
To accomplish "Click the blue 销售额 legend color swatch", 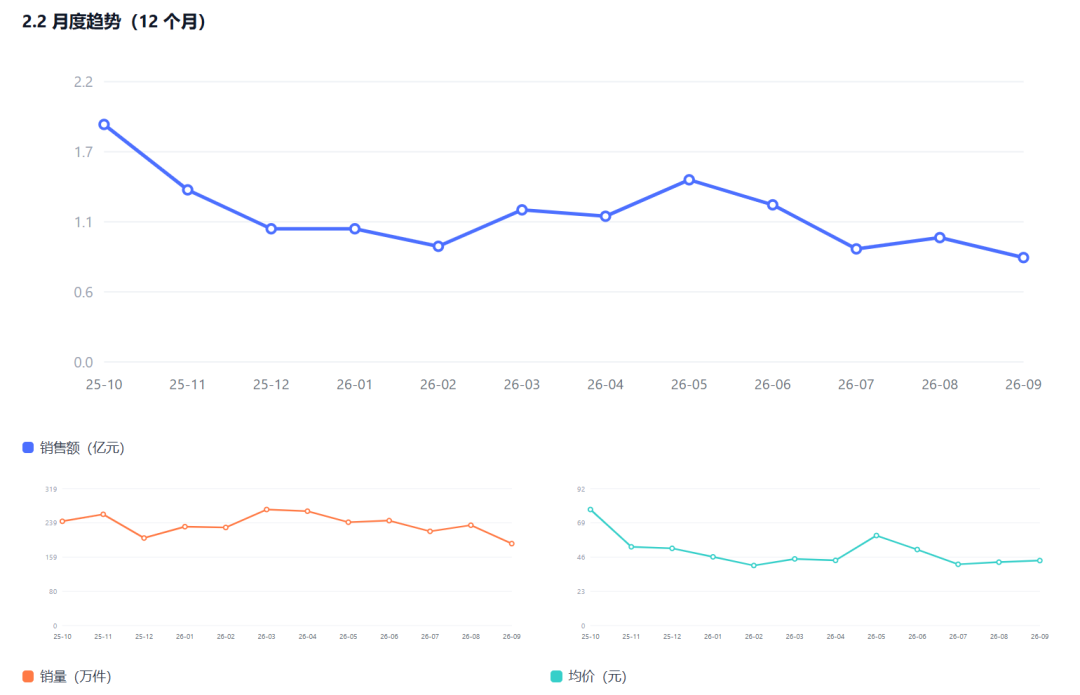I will 28,448.
